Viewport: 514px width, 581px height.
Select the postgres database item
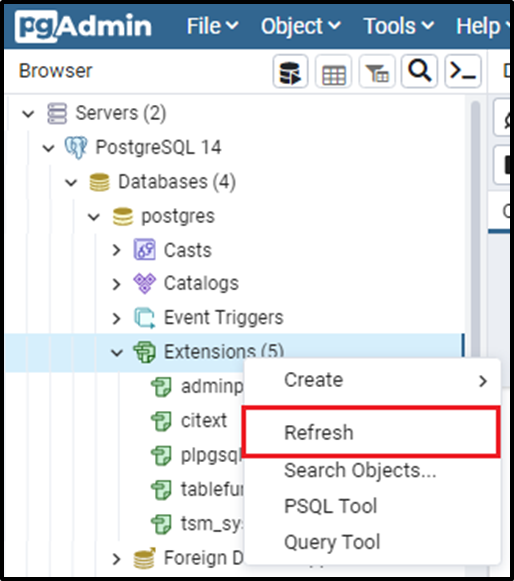pyautogui.click(x=178, y=216)
